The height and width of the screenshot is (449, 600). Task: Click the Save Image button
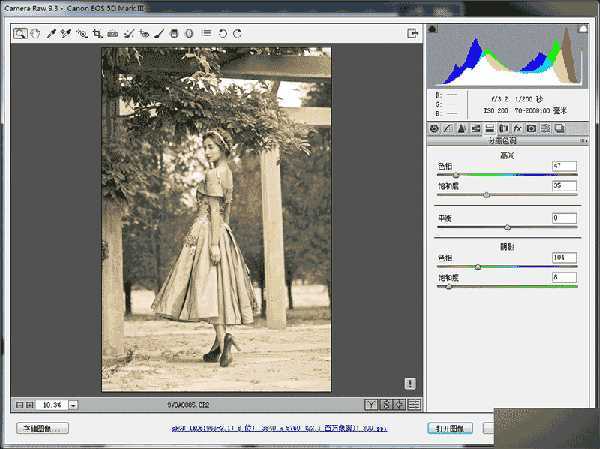tap(41, 428)
